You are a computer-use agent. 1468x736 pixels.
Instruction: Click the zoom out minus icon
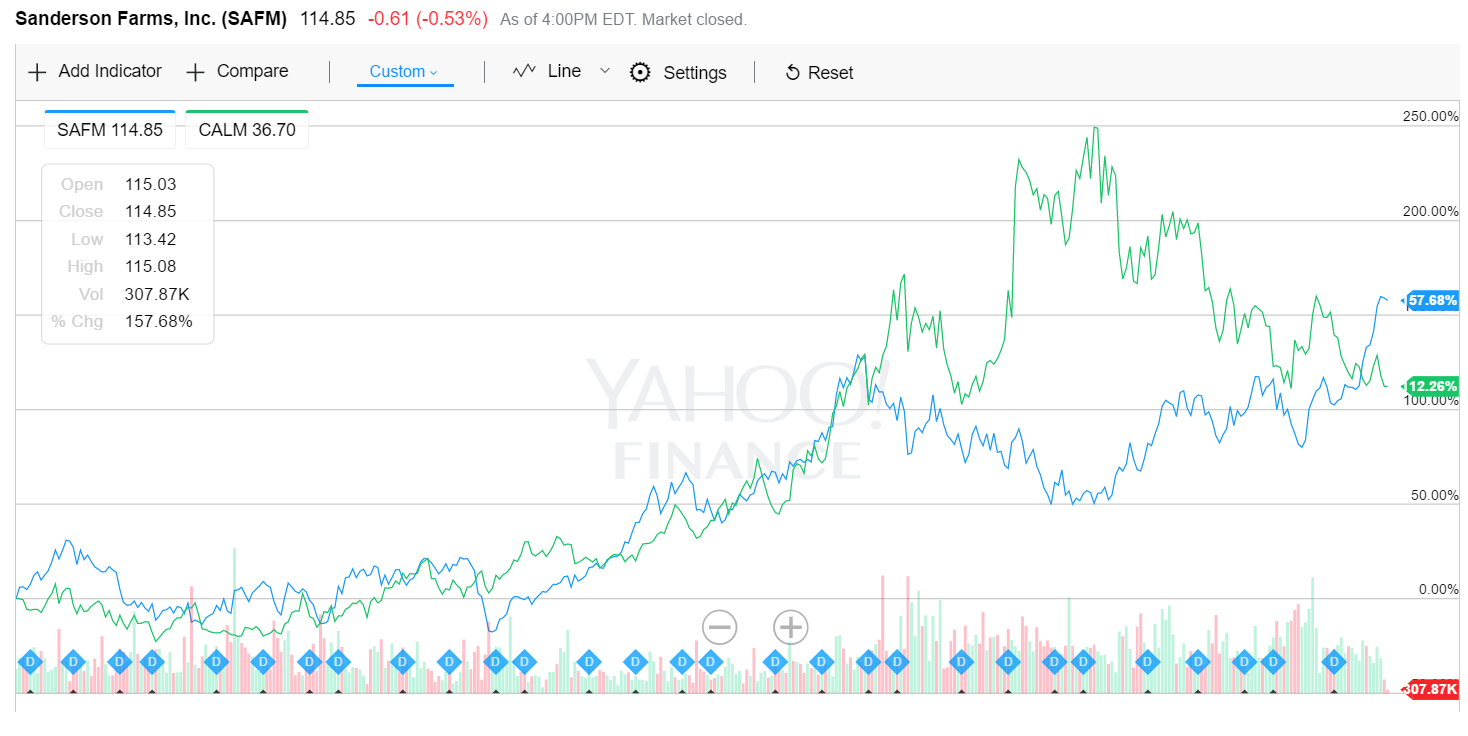click(719, 626)
